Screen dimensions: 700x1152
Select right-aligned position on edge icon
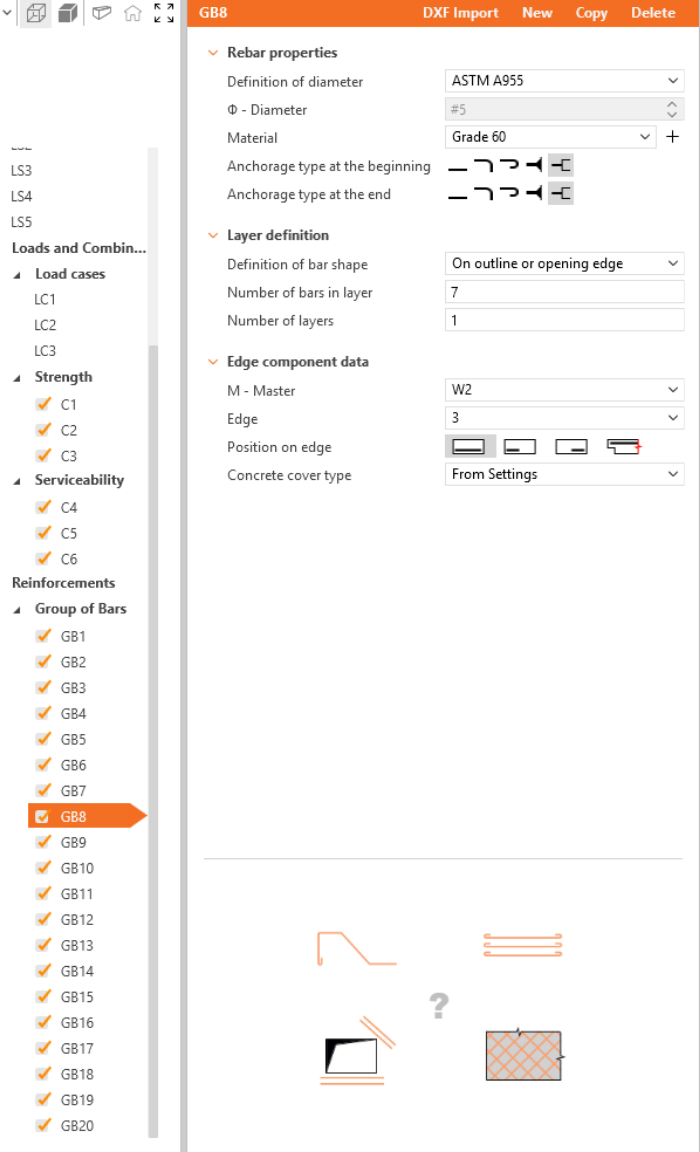[571, 447]
